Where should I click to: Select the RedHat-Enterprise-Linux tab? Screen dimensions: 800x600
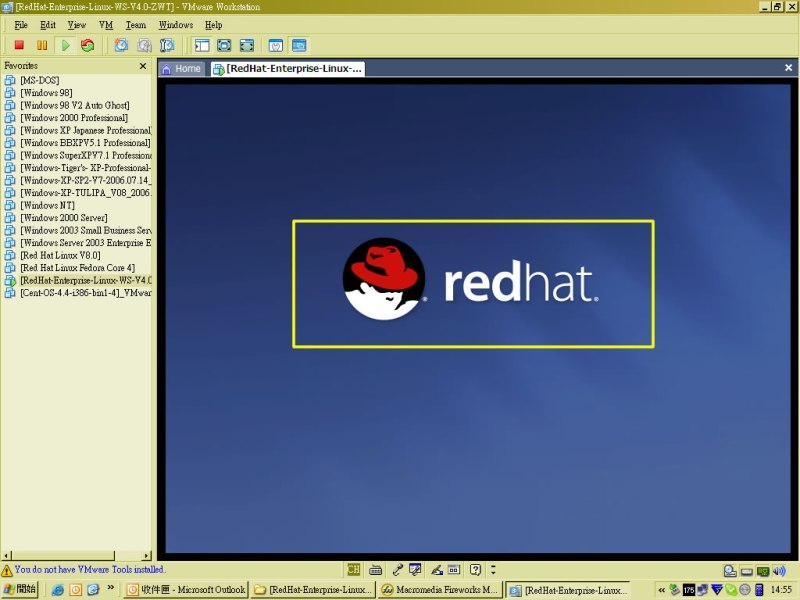coord(288,69)
